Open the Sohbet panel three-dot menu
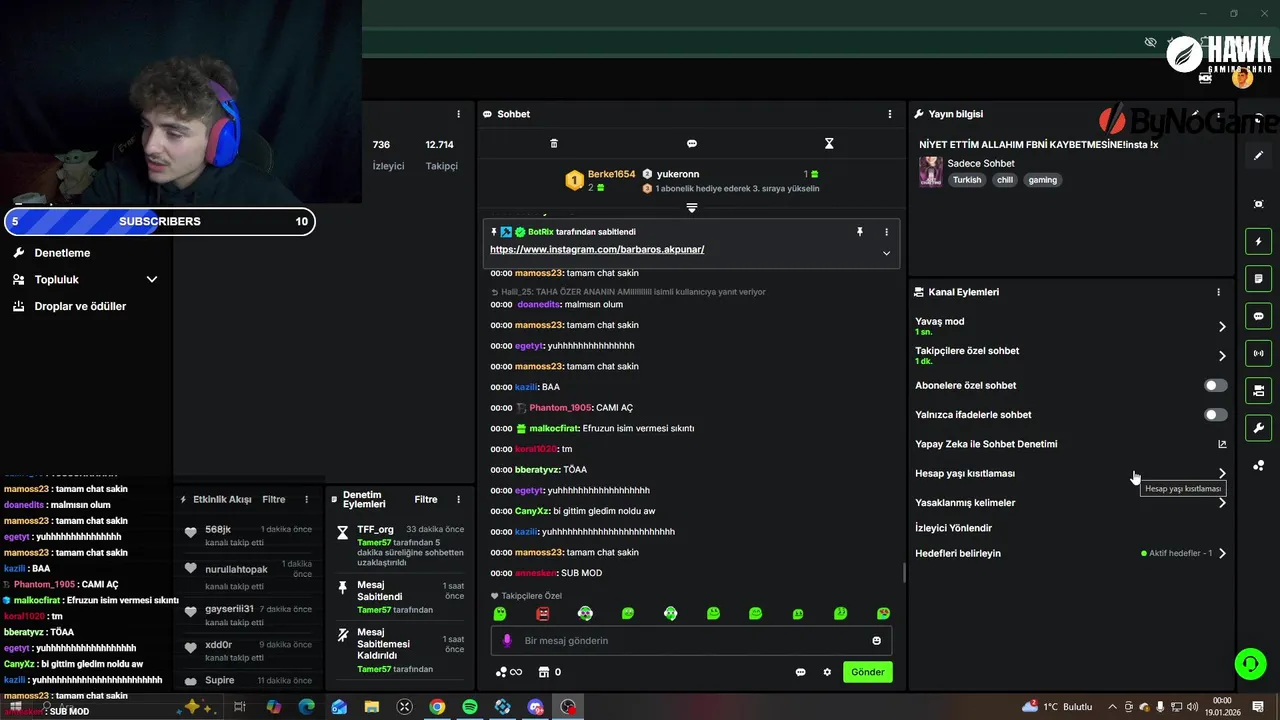This screenshot has height=720, width=1280. click(890, 114)
